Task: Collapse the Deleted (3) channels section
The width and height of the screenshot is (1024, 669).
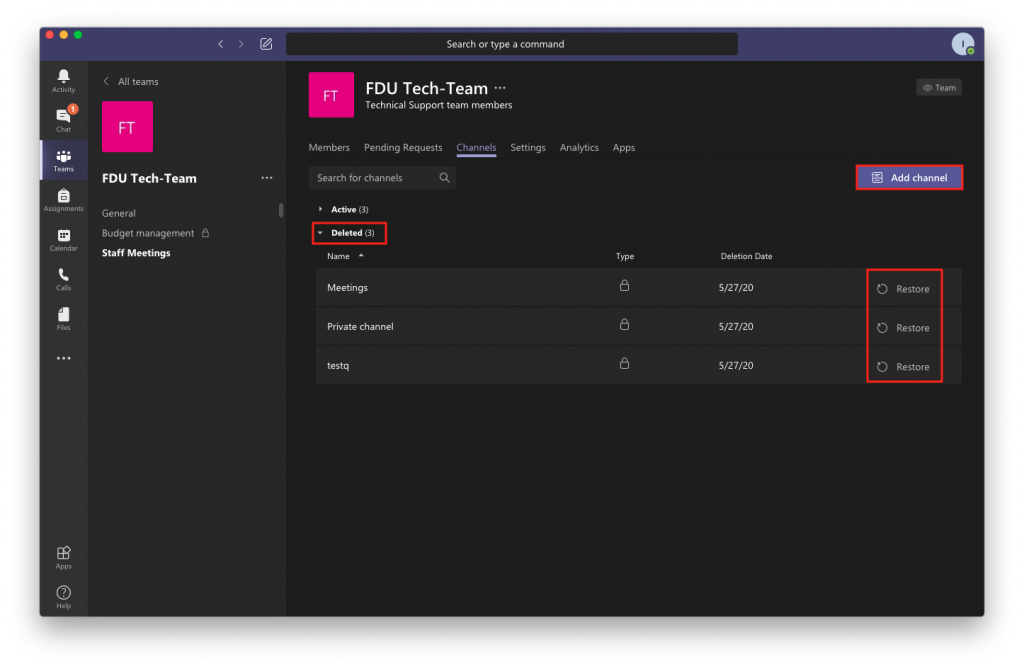Action: coord(347,233)
